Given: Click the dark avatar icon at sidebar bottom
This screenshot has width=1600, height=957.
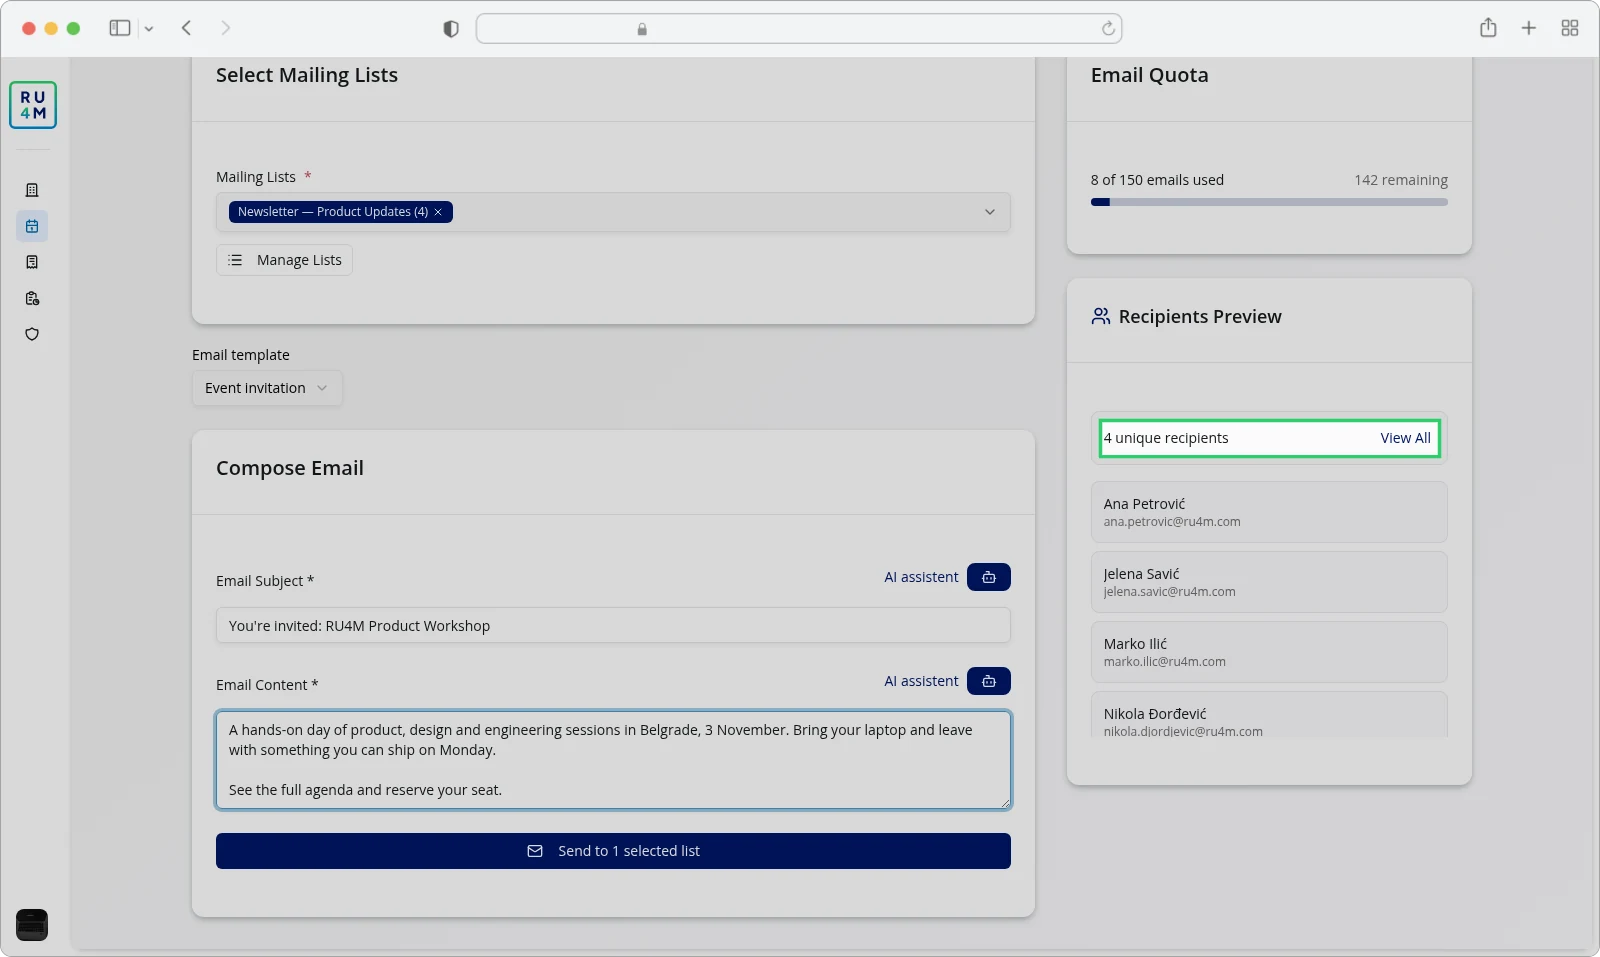Looking at the screenshot, I should [32, 925].
